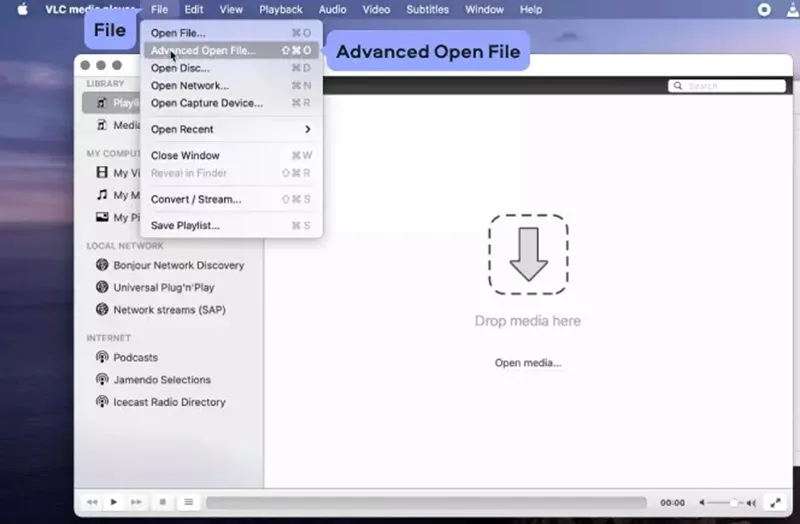
Task: Click the Open media... link
Action: (528, 363)
